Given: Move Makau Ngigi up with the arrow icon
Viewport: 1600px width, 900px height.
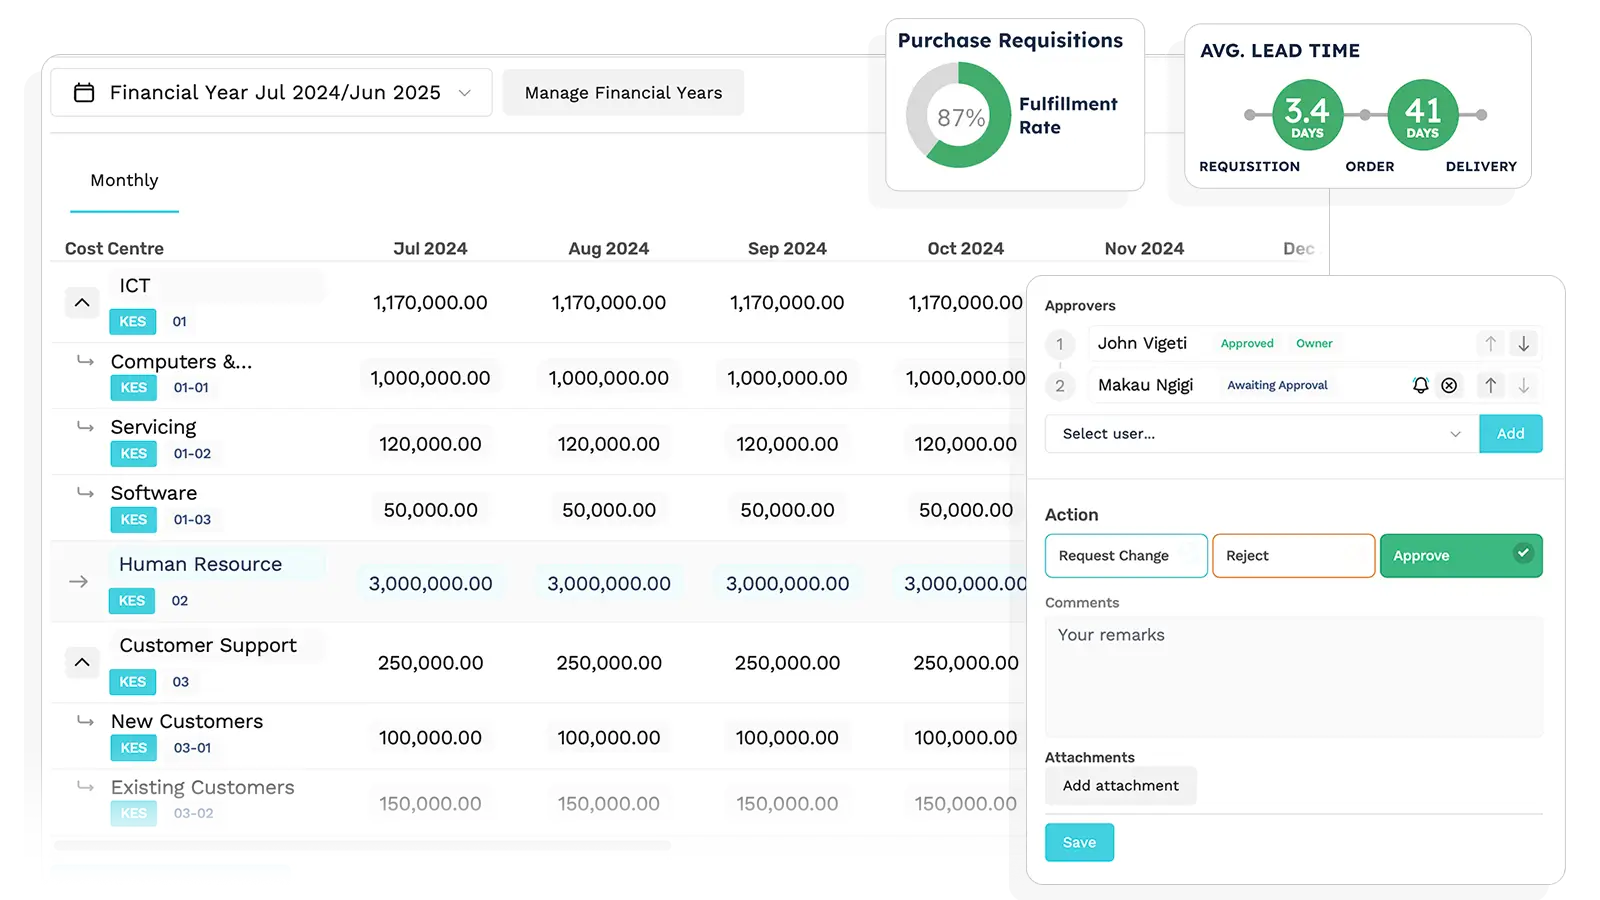Looking at the screenshot, I should (x=1490, y=385).
